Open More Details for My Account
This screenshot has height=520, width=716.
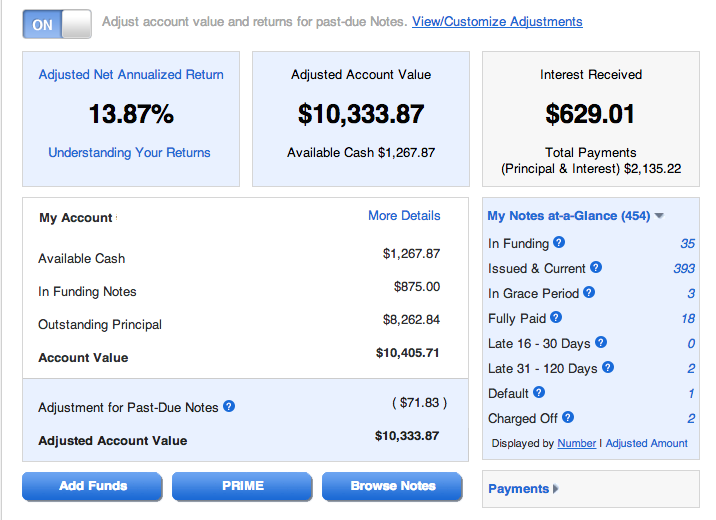coord(404,215)
